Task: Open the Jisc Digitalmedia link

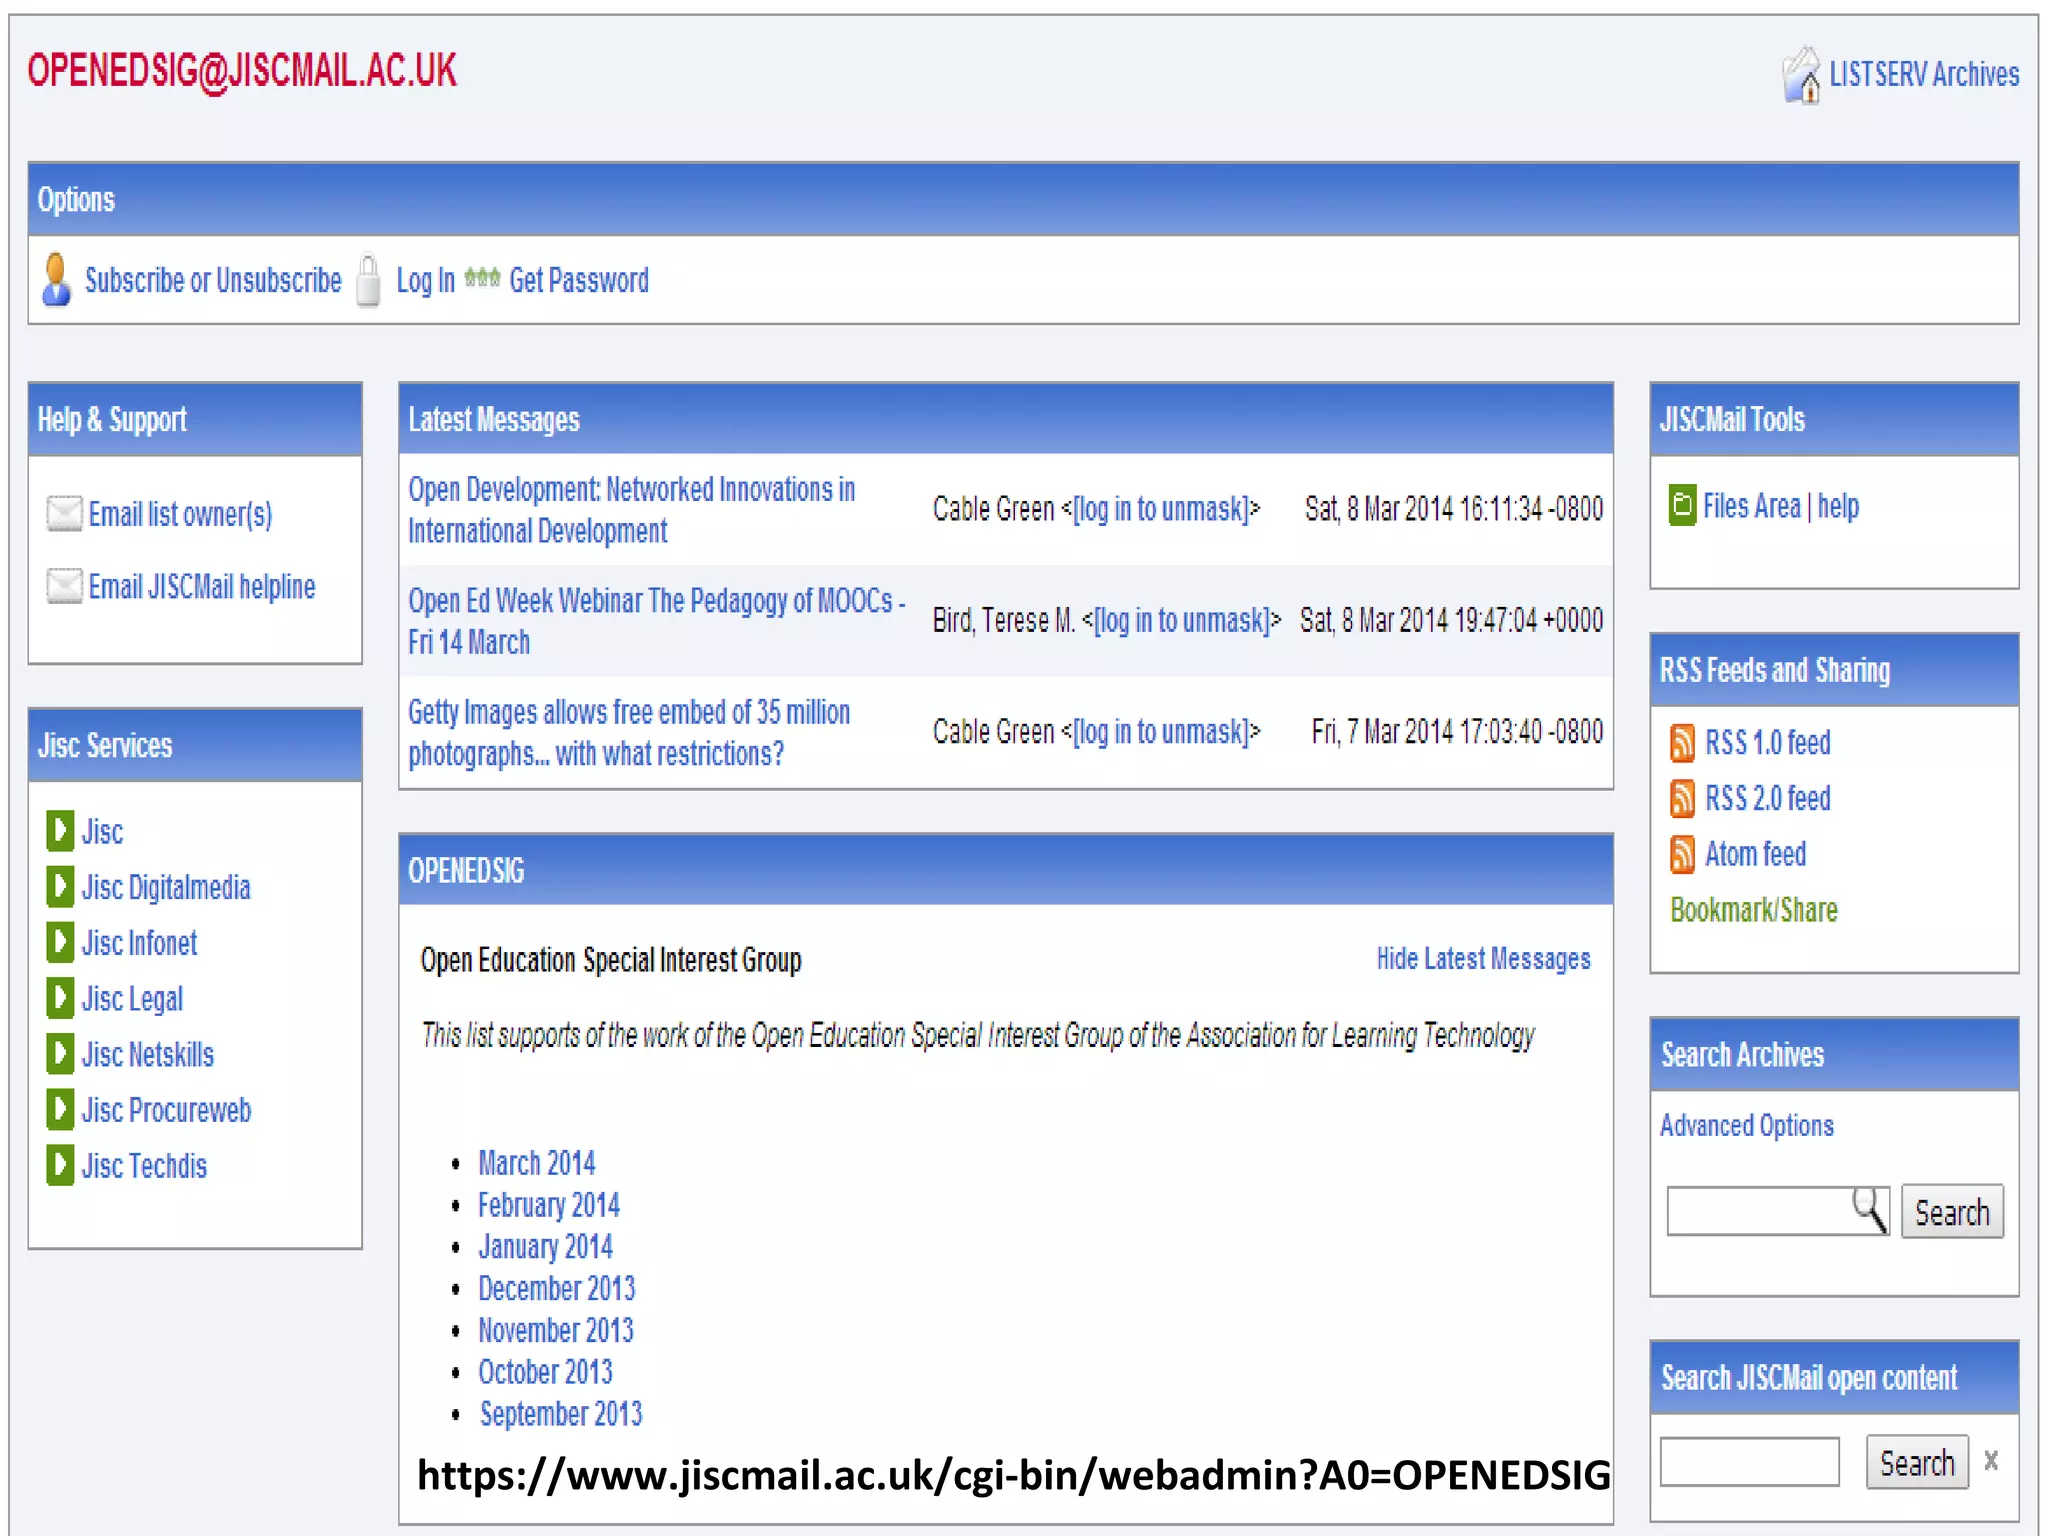Action: coord(166,888)
